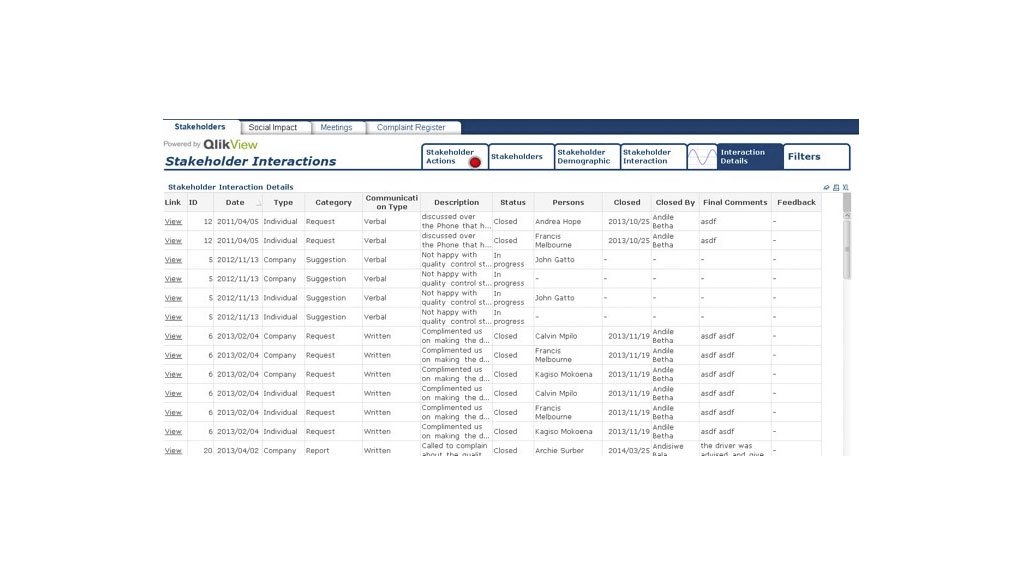Click the XL send-to-Excel icon
This screenshot has width=1022, height=575.
(x=845, y=187)
